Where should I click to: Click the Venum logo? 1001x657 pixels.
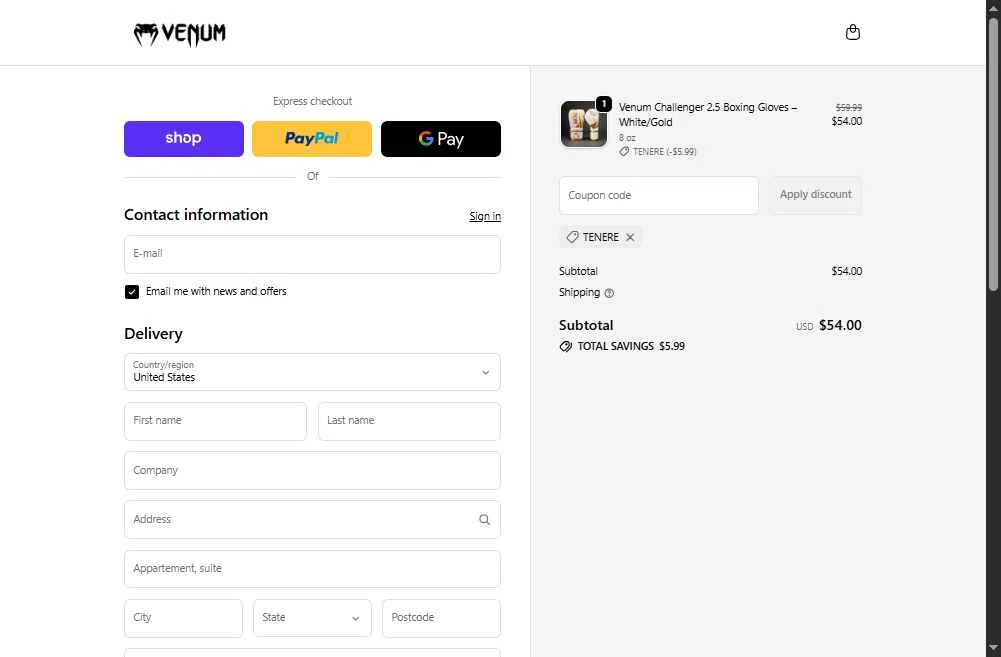coord(179,34)
